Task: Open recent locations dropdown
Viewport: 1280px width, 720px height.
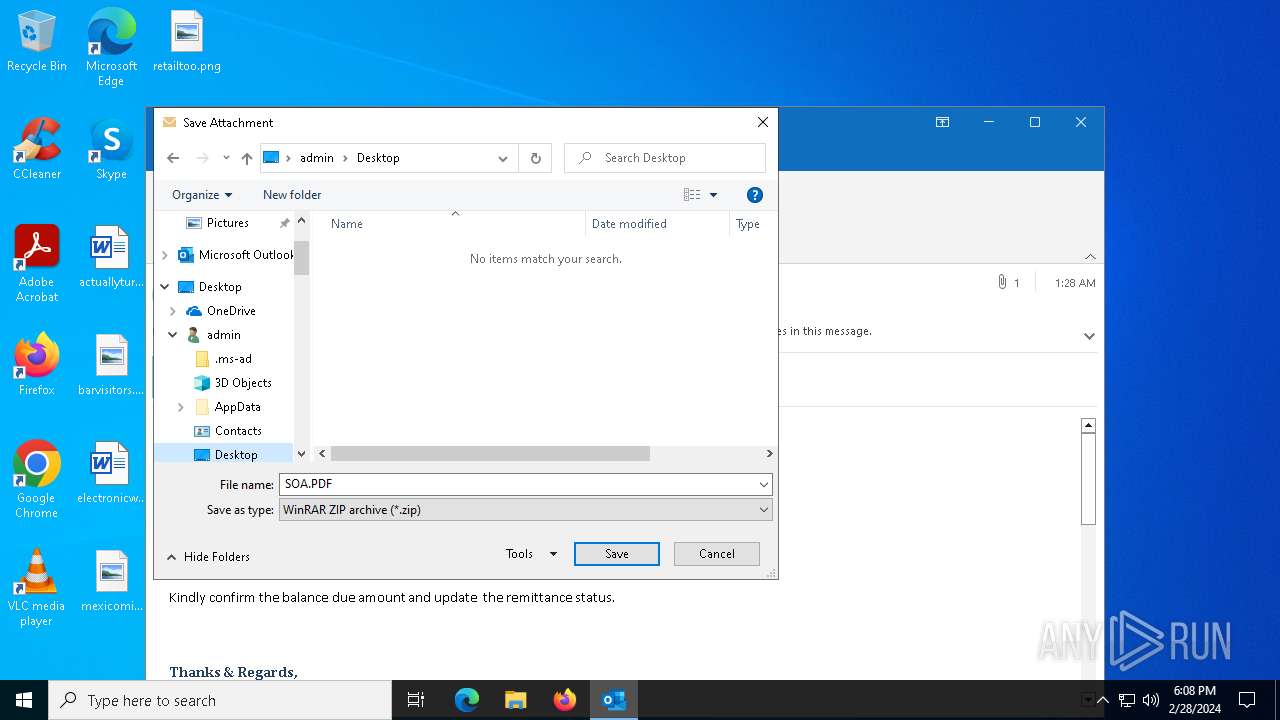Action: (x=226, y=158)
